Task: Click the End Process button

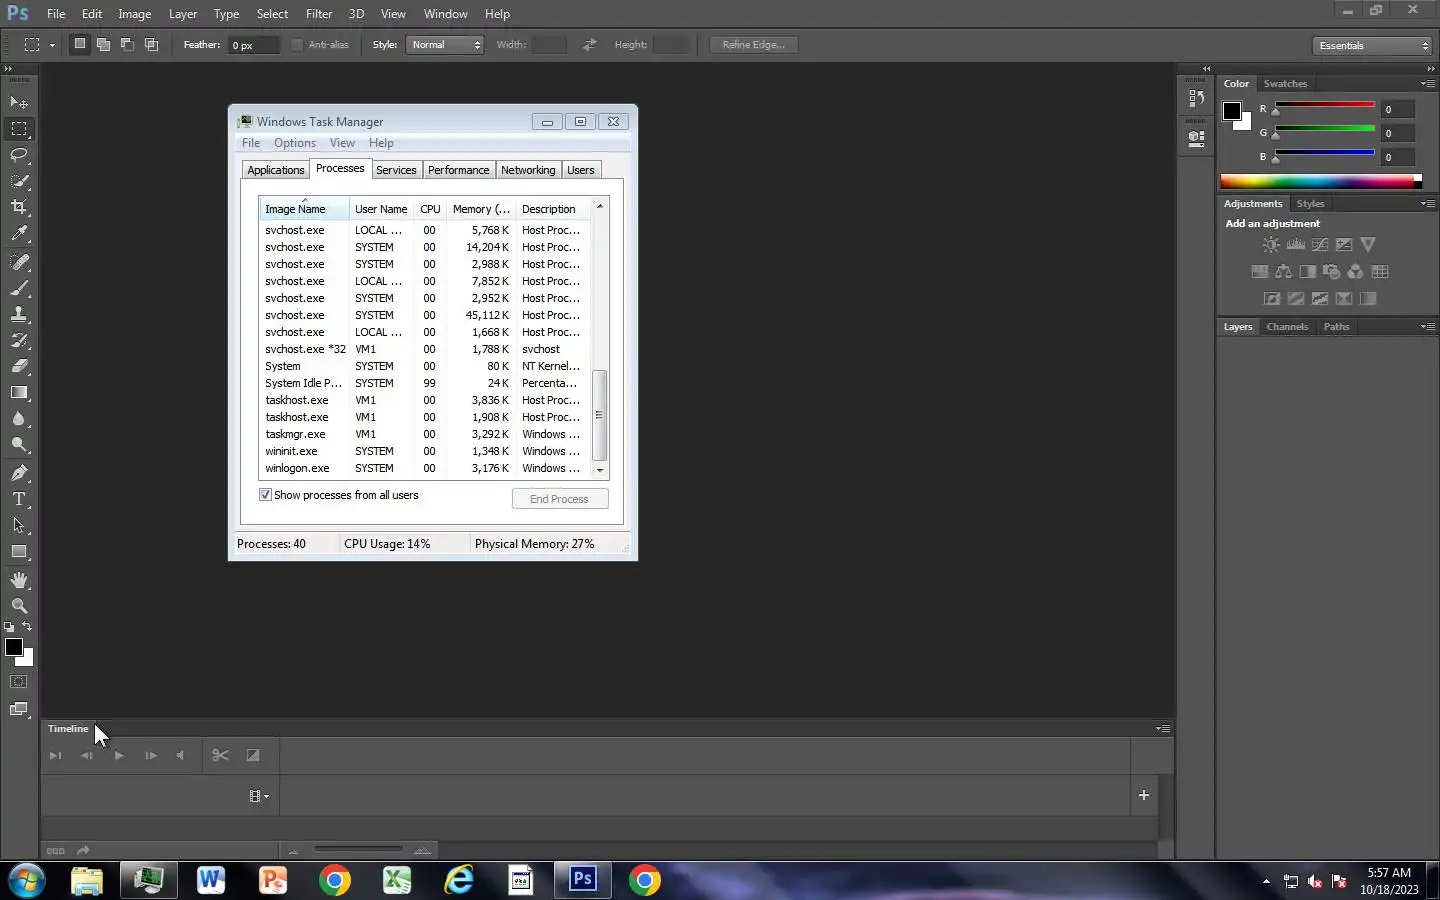Action: click(560, 499)
